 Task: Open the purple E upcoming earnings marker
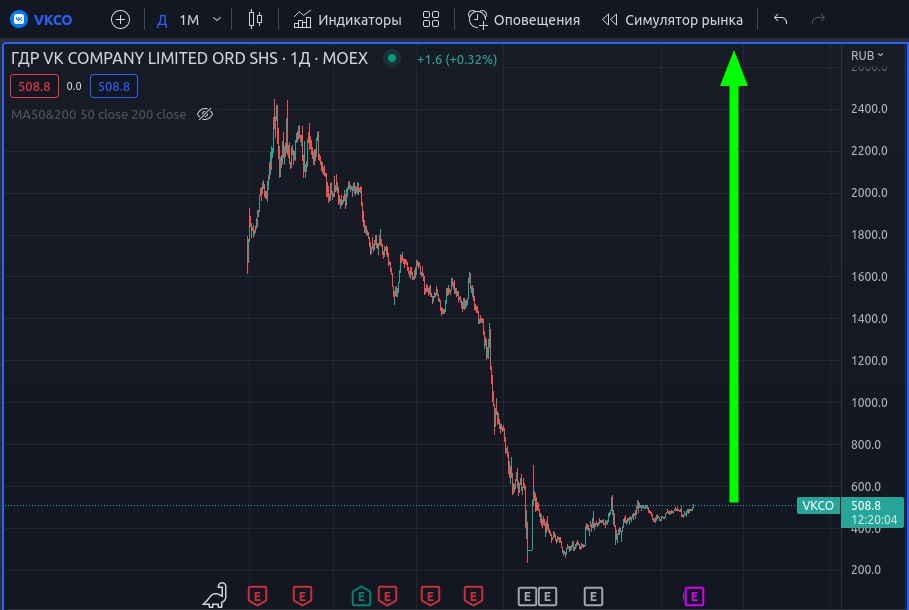coord(694,596)
